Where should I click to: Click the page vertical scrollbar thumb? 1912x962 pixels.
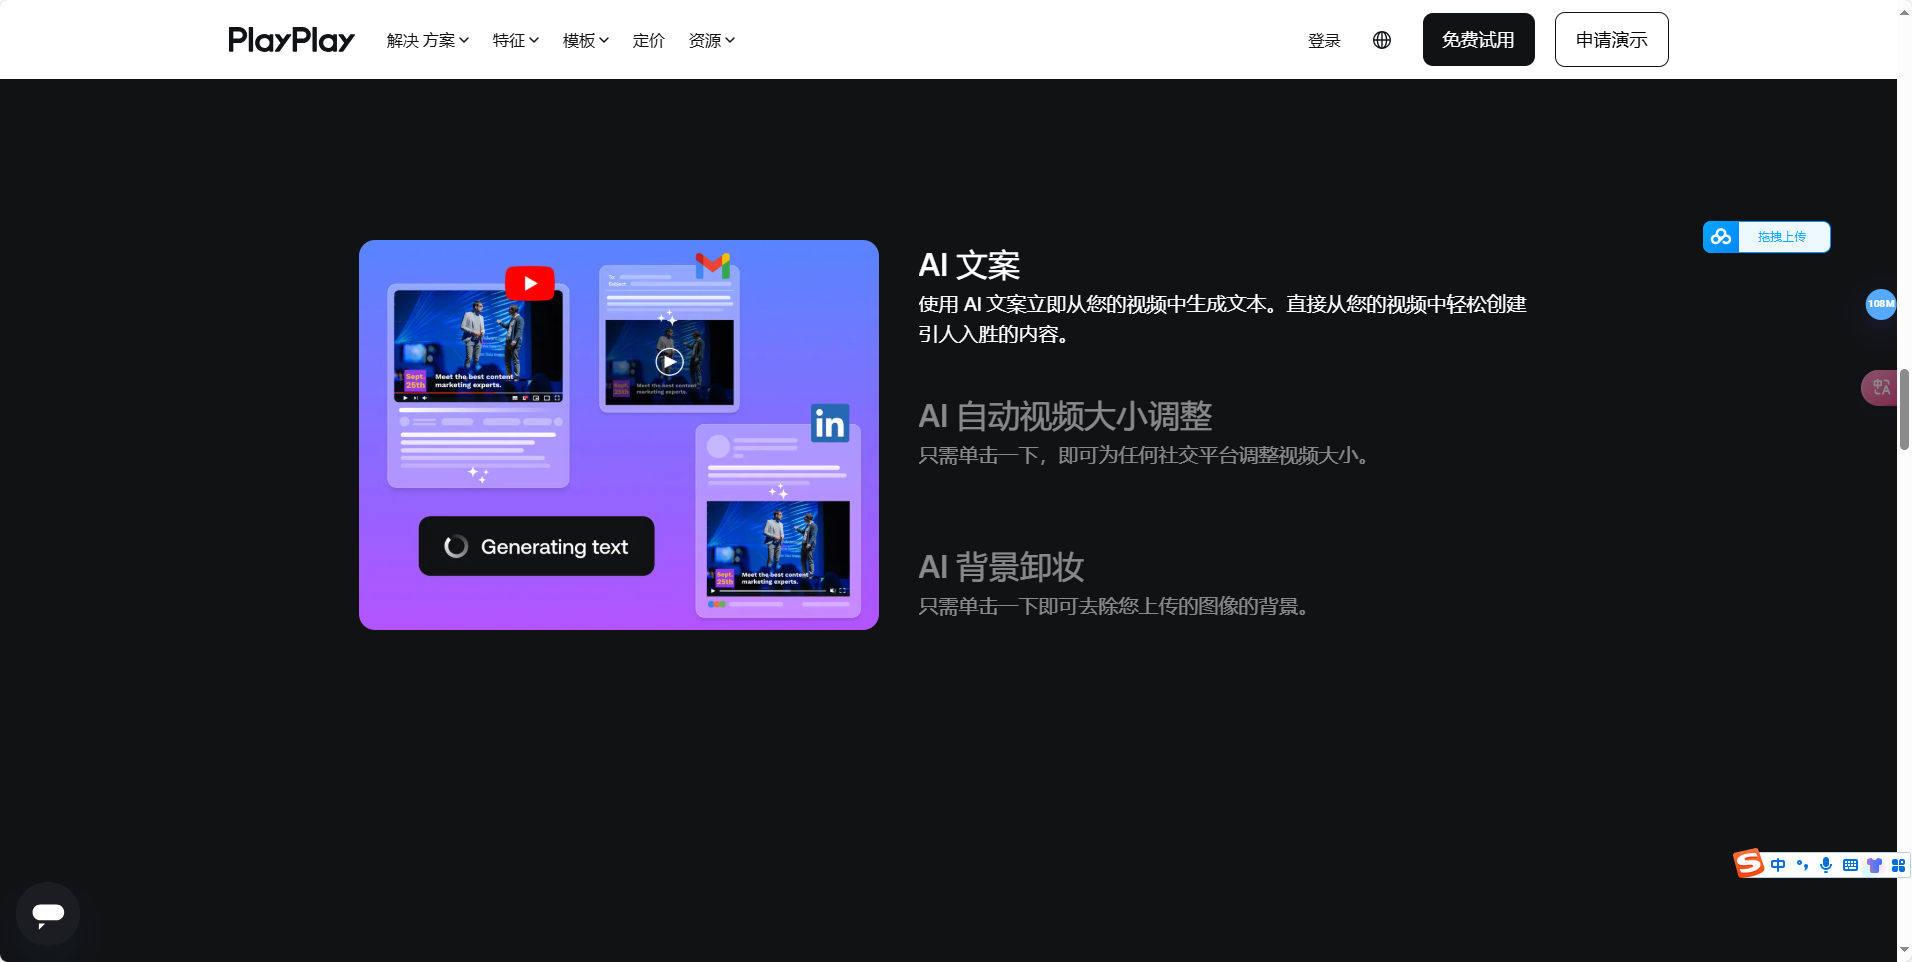click(1904, 410)
